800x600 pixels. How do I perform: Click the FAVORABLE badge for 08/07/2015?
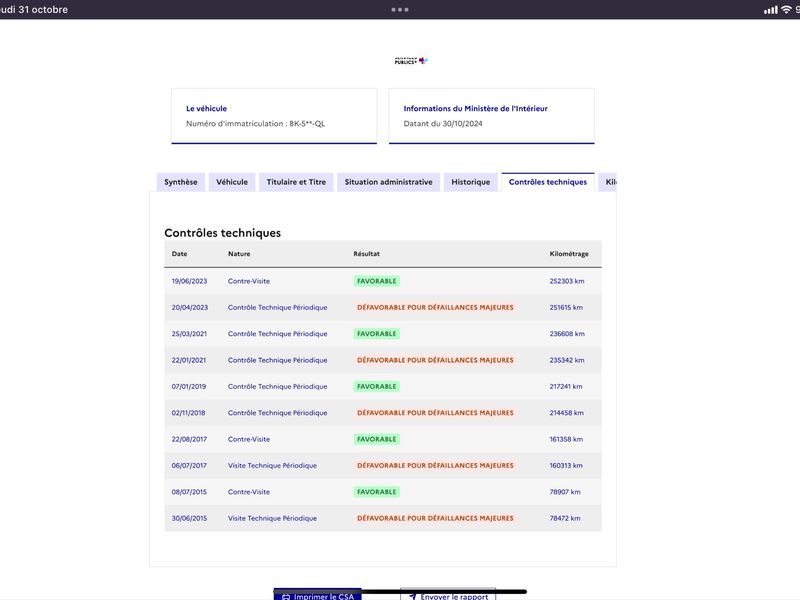(x=377, y=492)
